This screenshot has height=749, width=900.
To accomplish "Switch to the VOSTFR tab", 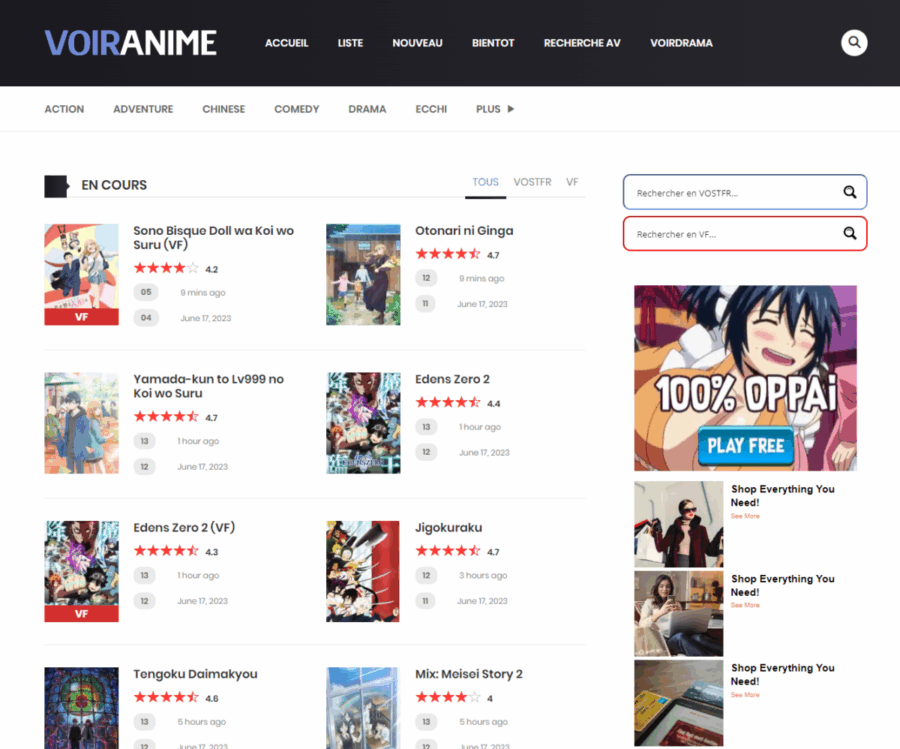I will 532,183.
